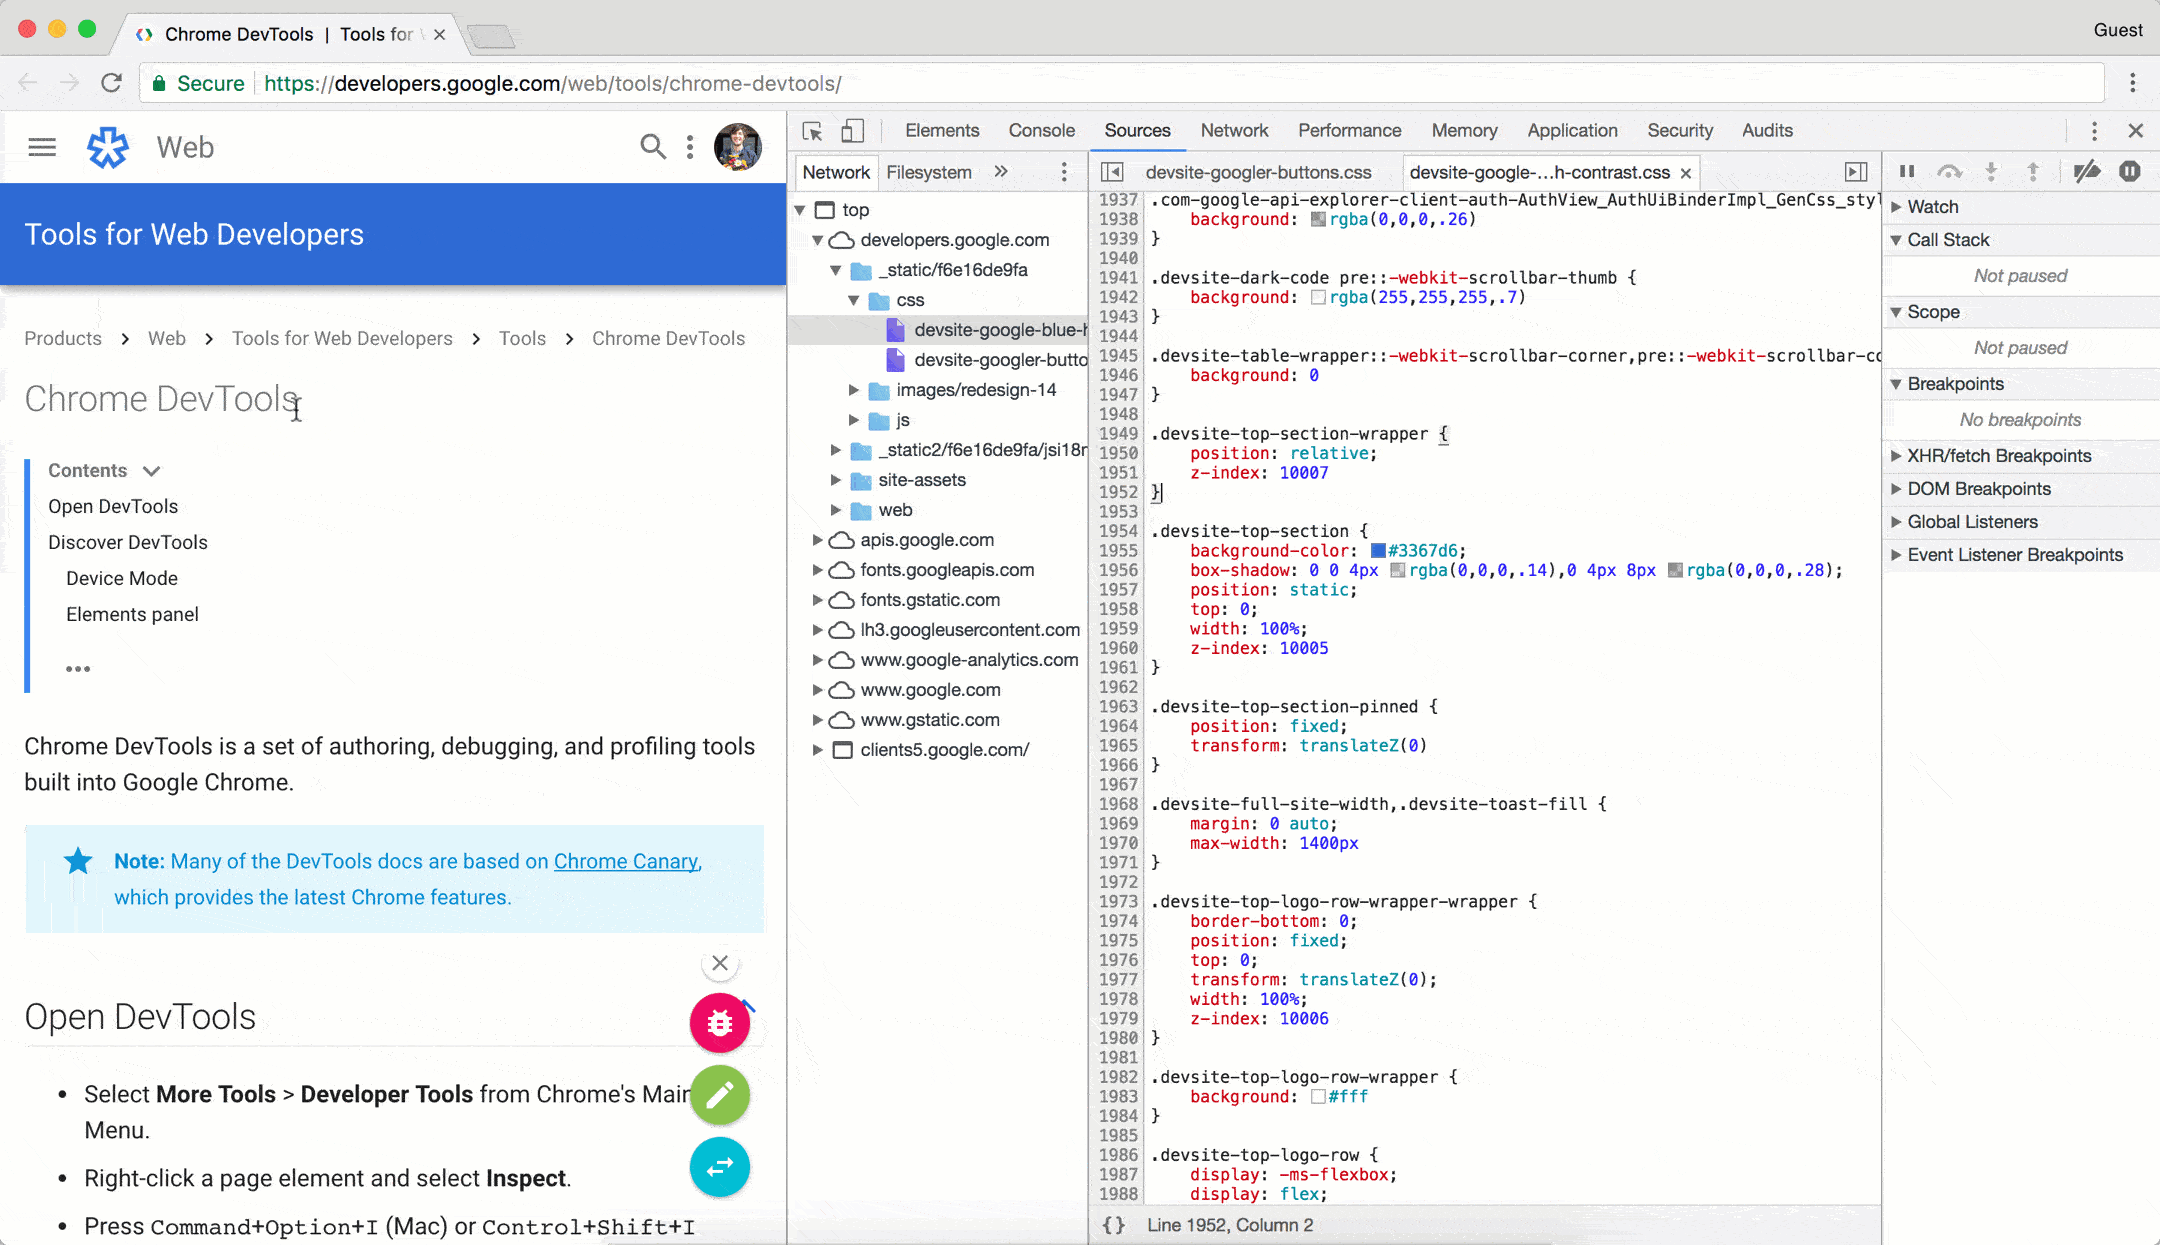Click the format source code icon
Screen dimensions: 2160x1245
pos(1114,1224)
